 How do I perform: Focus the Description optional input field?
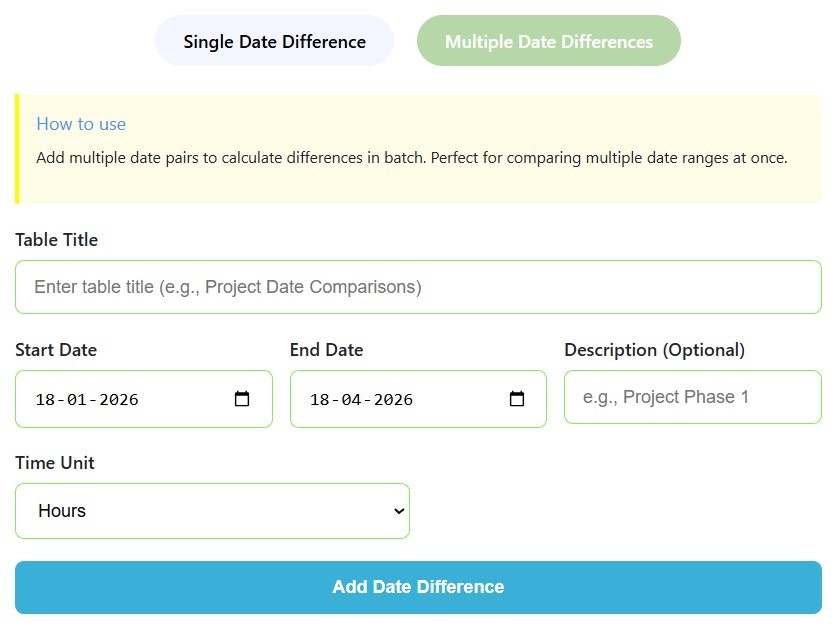692,397
